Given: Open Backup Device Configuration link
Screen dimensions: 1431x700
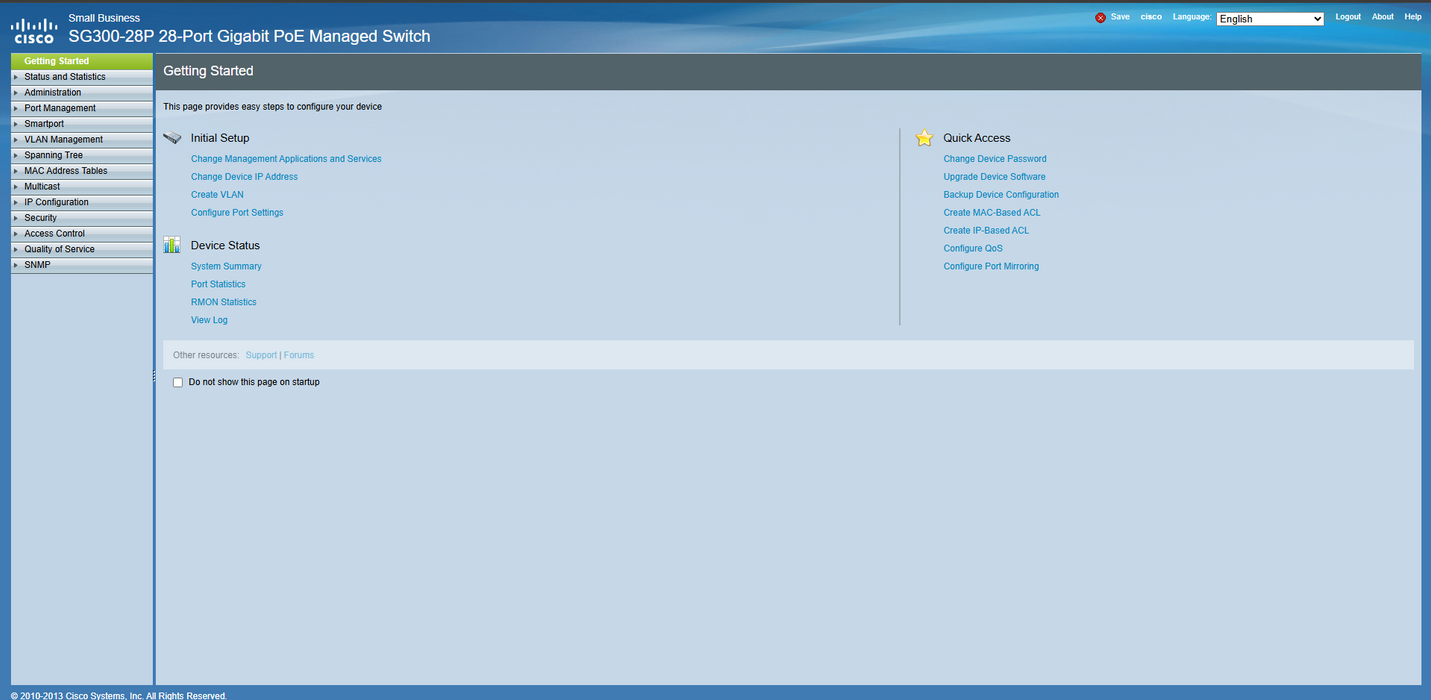Looking at the screenshot, I should click(1001, 195).
